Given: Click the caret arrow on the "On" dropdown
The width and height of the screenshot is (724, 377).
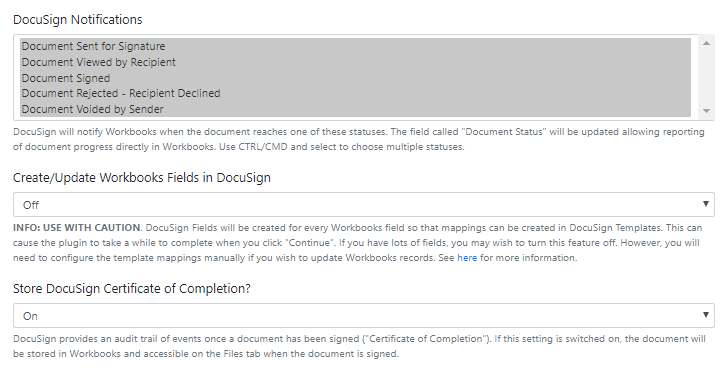Looking at the screenshot, I should click(706, 315).
